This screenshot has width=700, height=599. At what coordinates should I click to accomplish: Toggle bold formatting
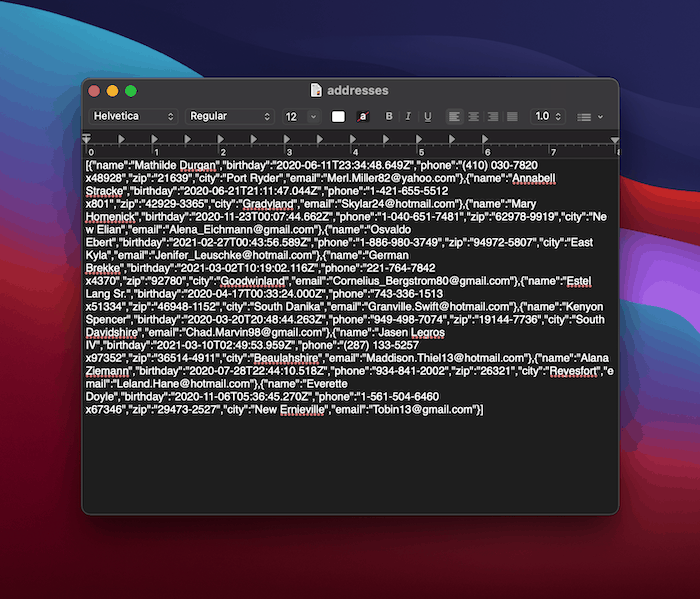(389, 116)
